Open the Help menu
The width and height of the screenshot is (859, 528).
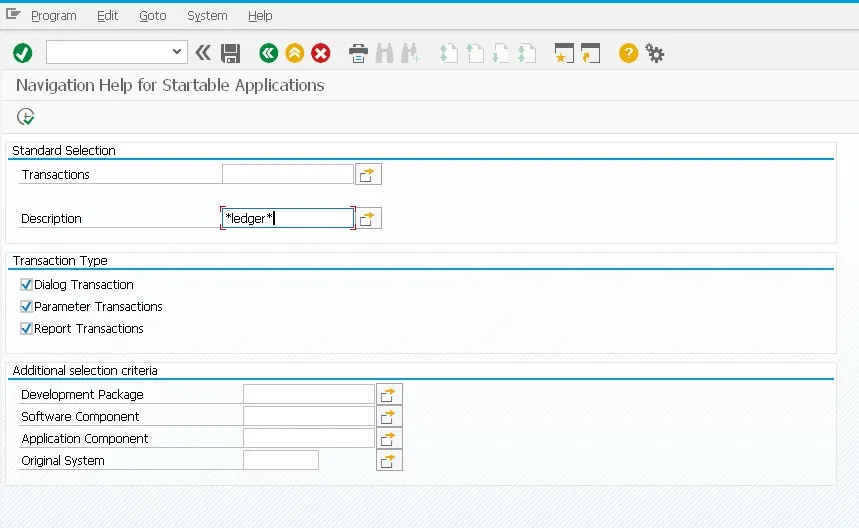click(260, 16)
